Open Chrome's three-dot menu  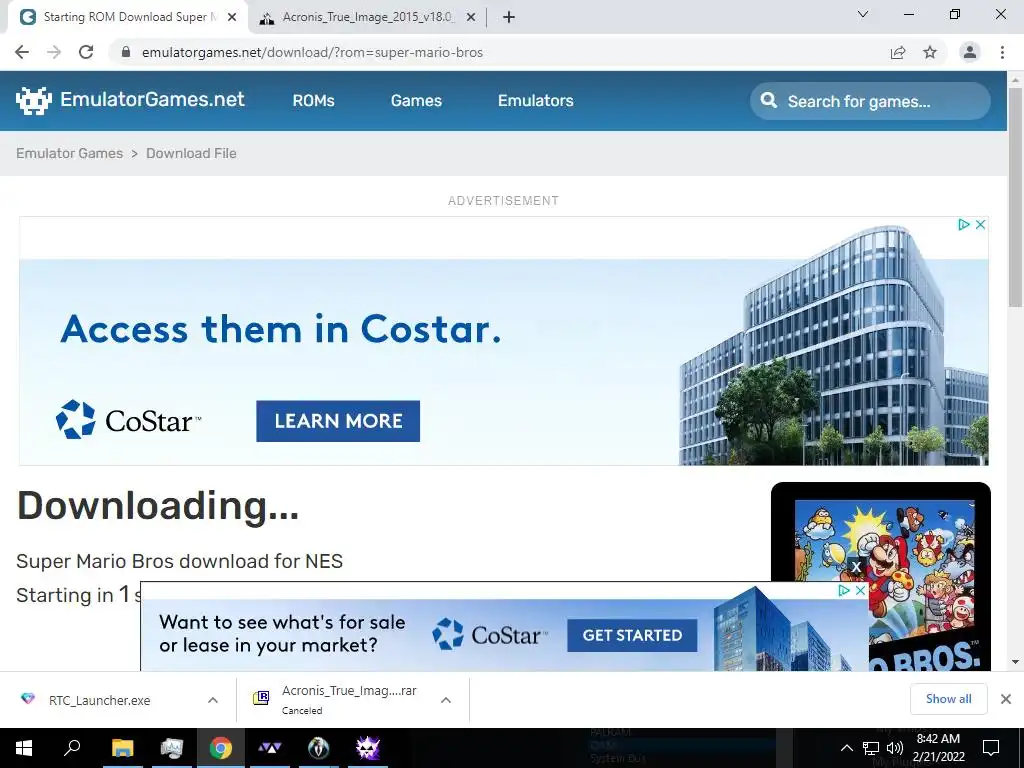coord(1002,52)
